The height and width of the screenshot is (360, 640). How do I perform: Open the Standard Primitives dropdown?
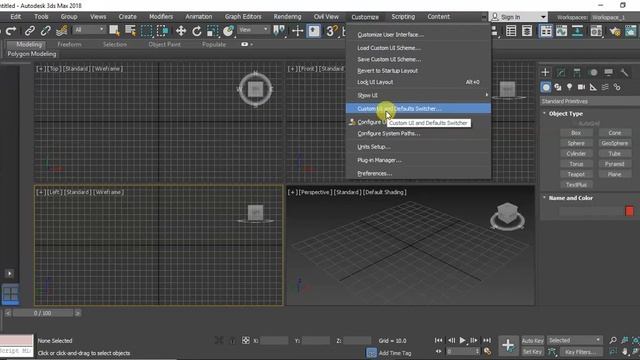590,101
